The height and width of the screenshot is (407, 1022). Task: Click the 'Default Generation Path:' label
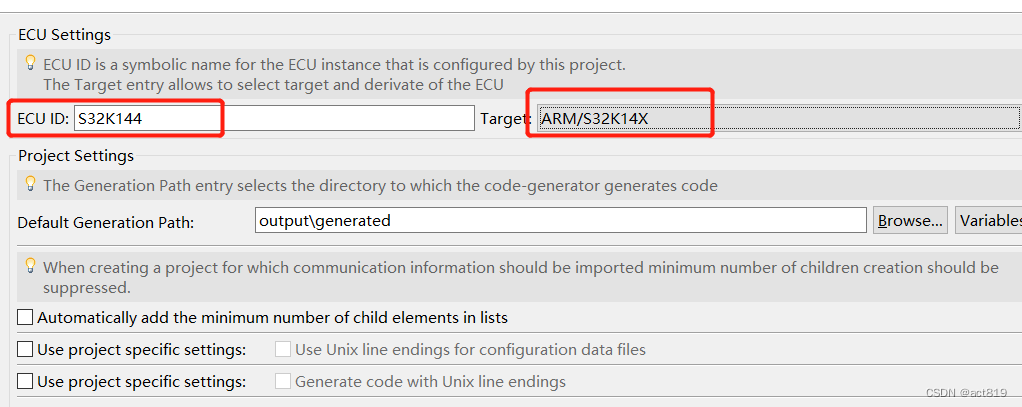106,221
